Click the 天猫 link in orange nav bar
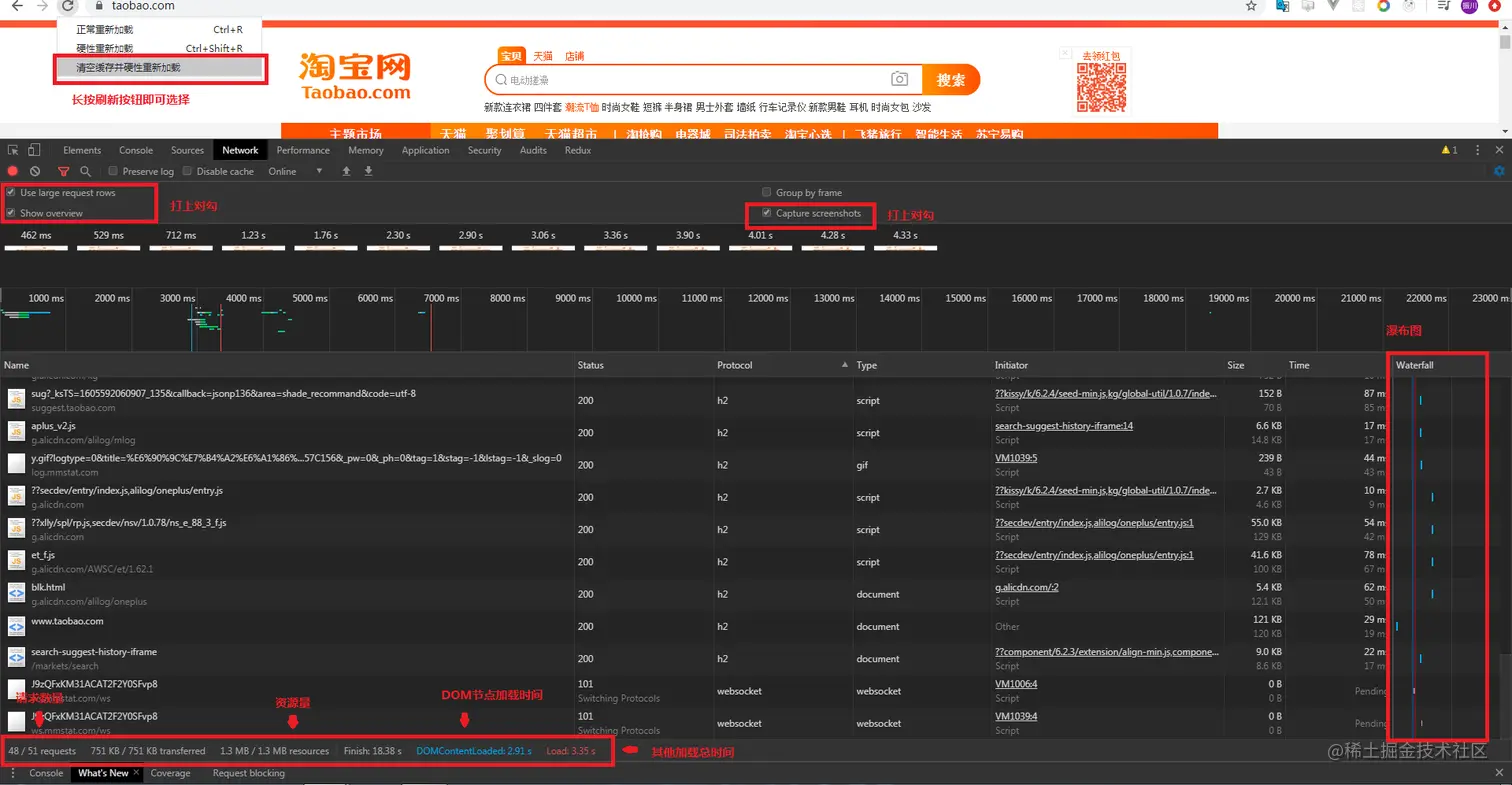 [x=453, y=134]
